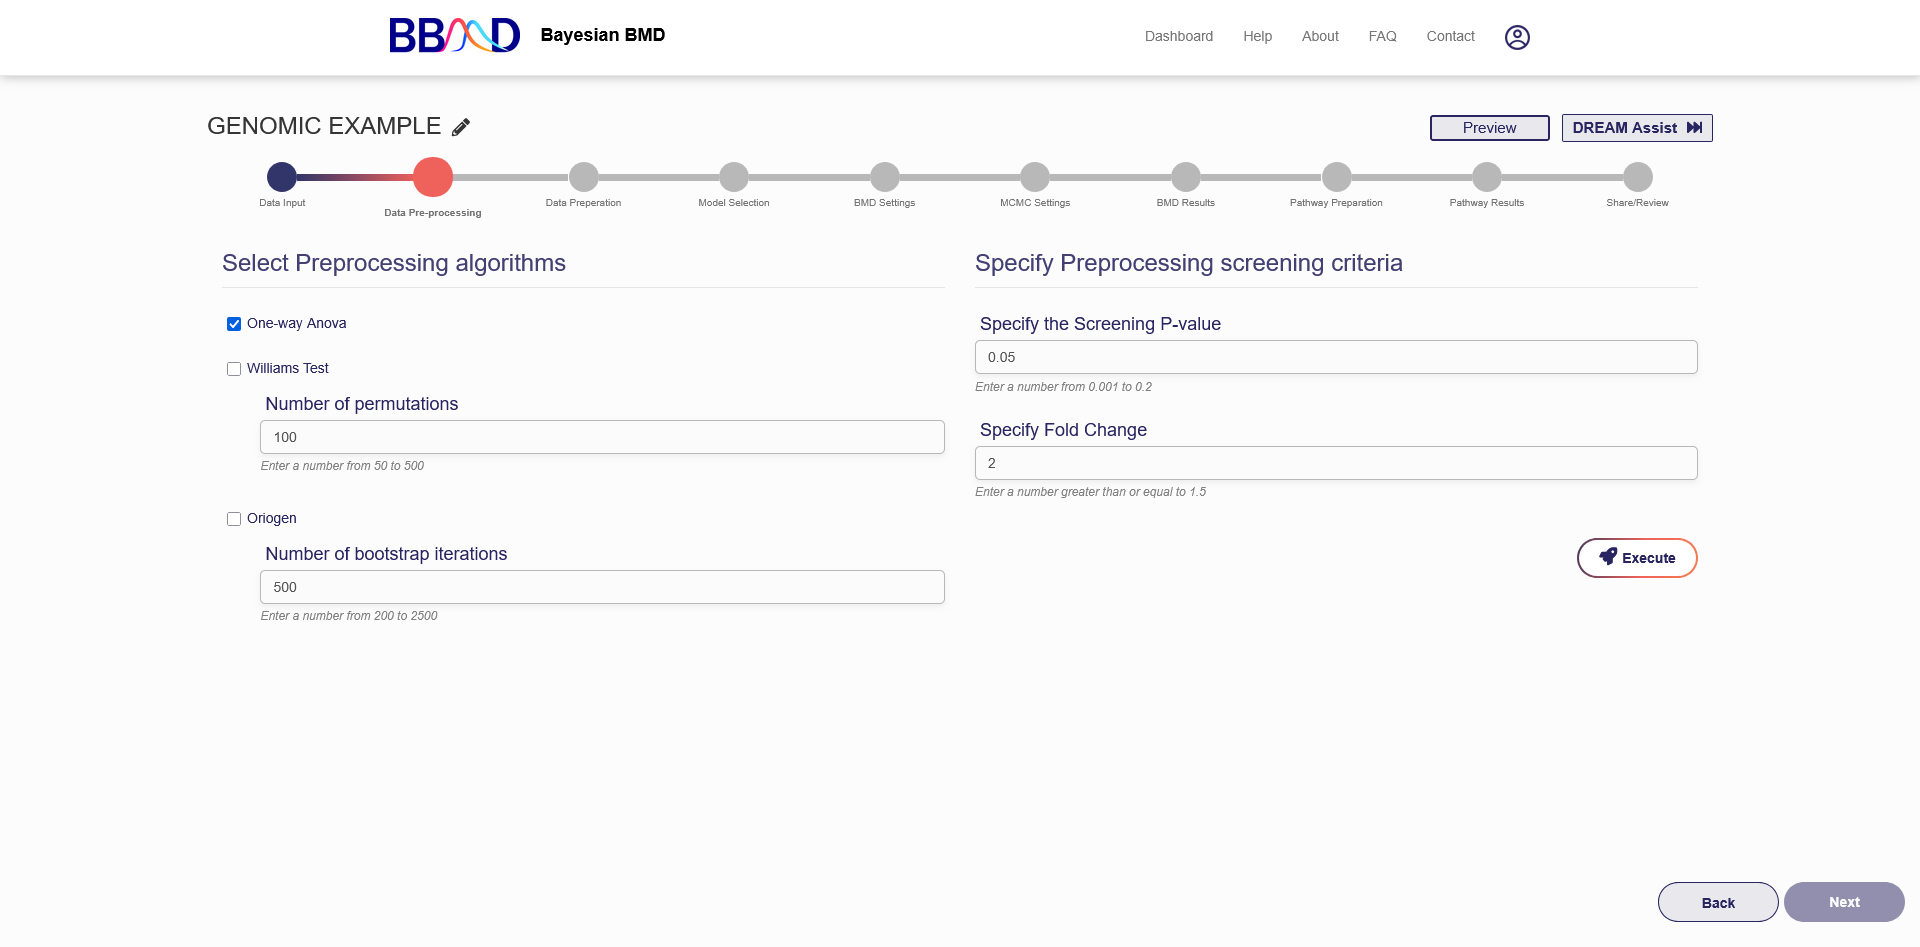Focus the Screening P-value input field
This screenshot has height=947, width=1920.
coord(1335,357)
